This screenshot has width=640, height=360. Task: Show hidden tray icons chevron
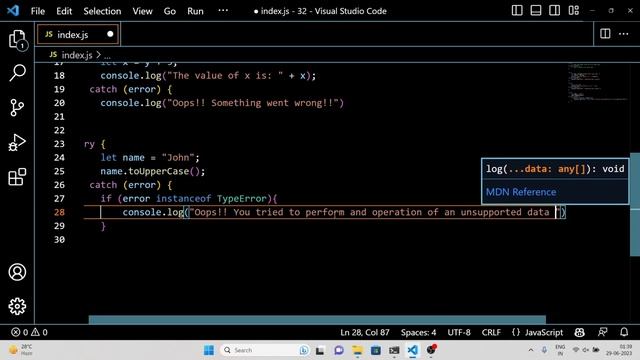click(x=531, y=350)
